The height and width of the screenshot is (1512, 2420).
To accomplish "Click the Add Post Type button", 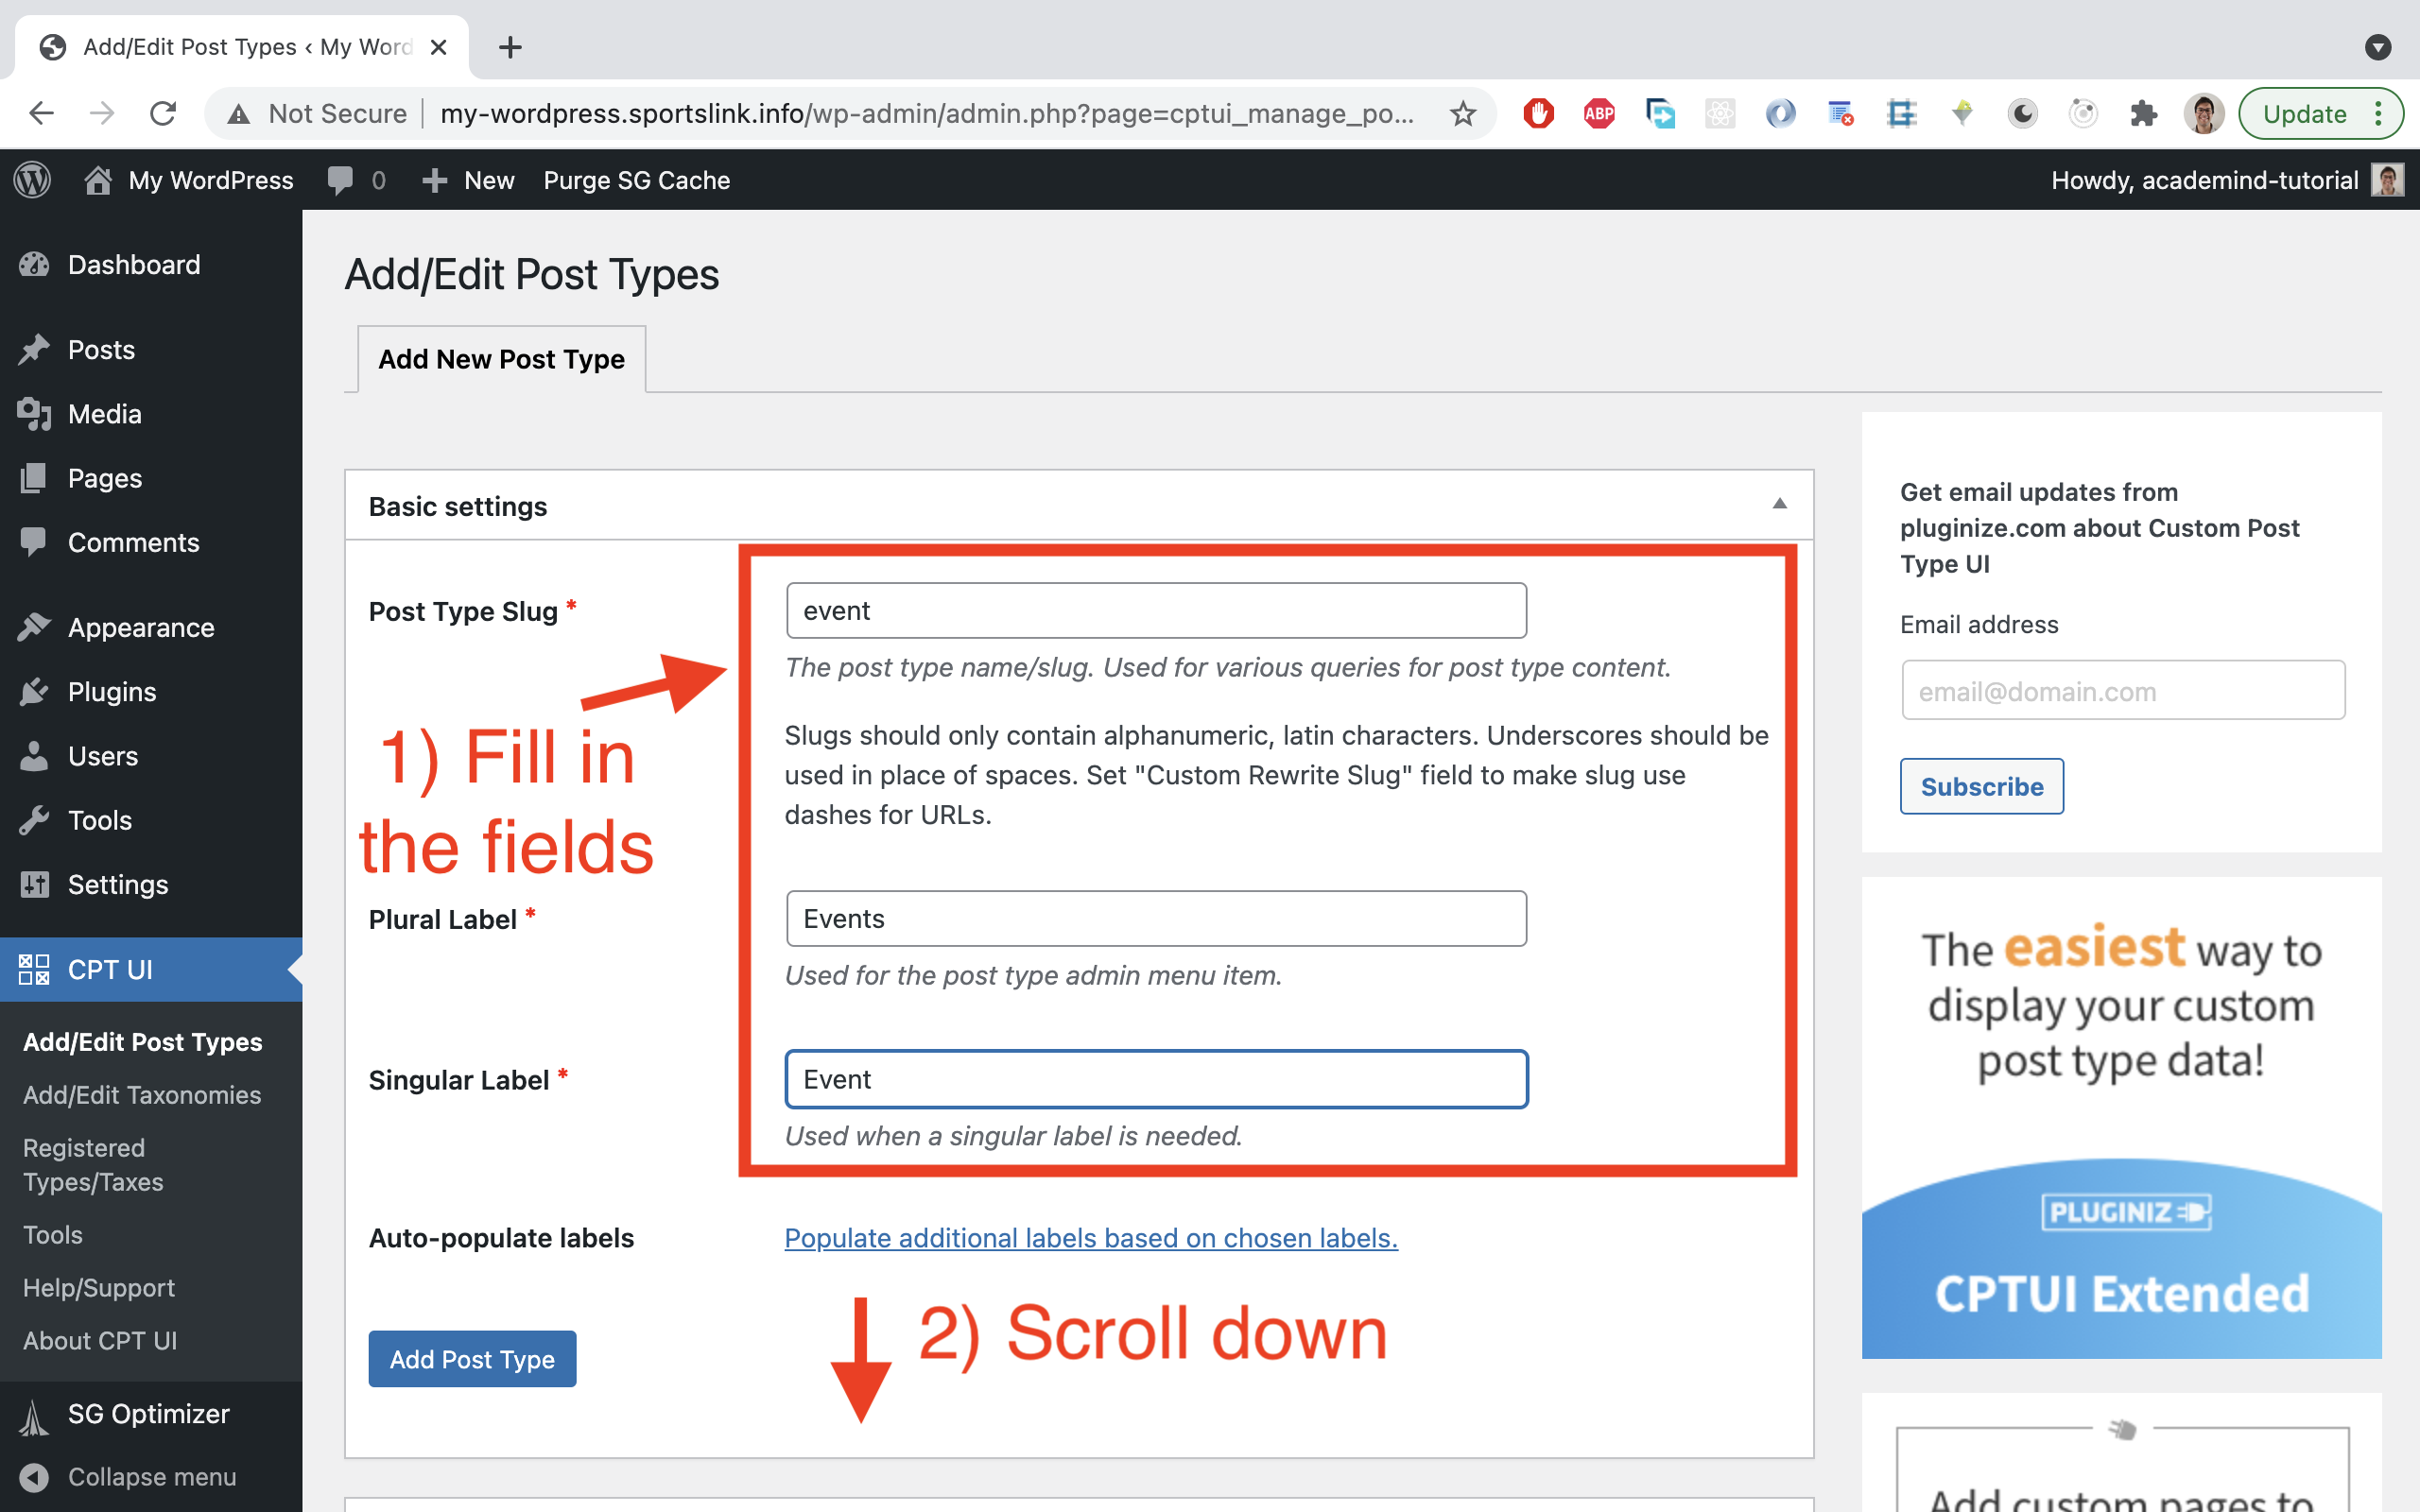I will click(472, 1359).
